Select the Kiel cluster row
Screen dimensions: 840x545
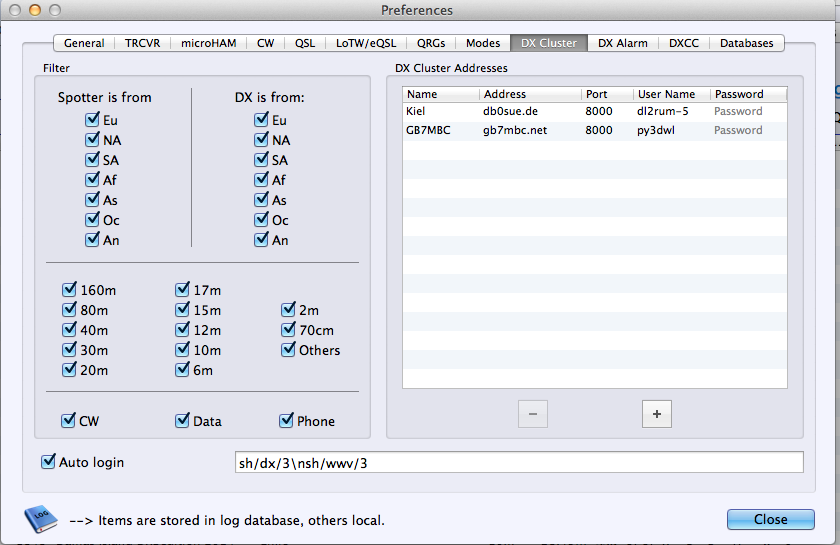pos(440,111)
